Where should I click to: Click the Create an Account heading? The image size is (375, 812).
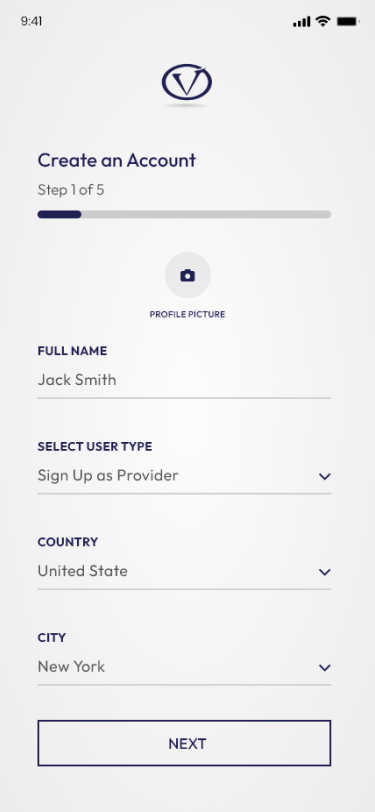[117, 160]
